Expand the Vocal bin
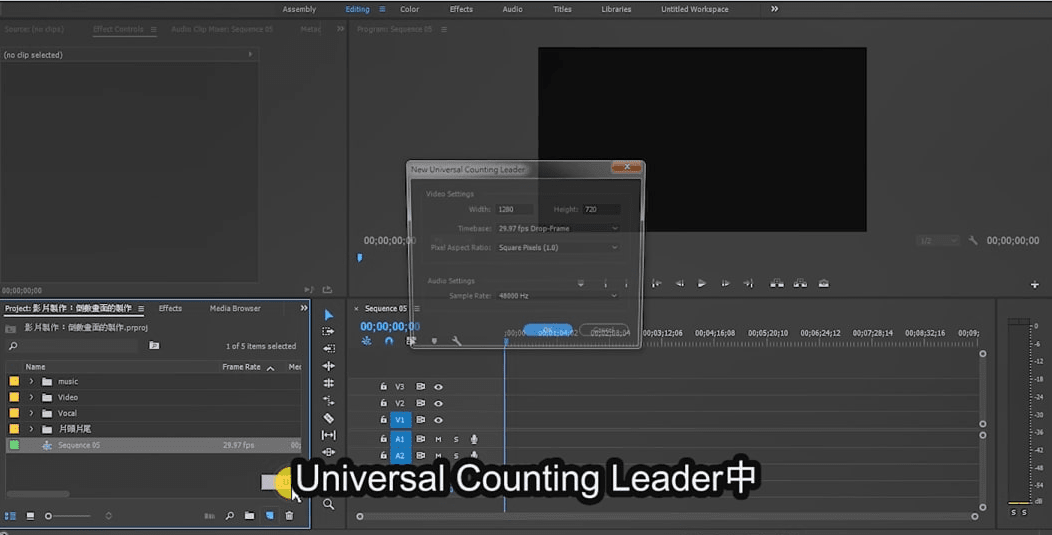The width and height of the screenshot is (1052, 535). click(x=31, y=414)
